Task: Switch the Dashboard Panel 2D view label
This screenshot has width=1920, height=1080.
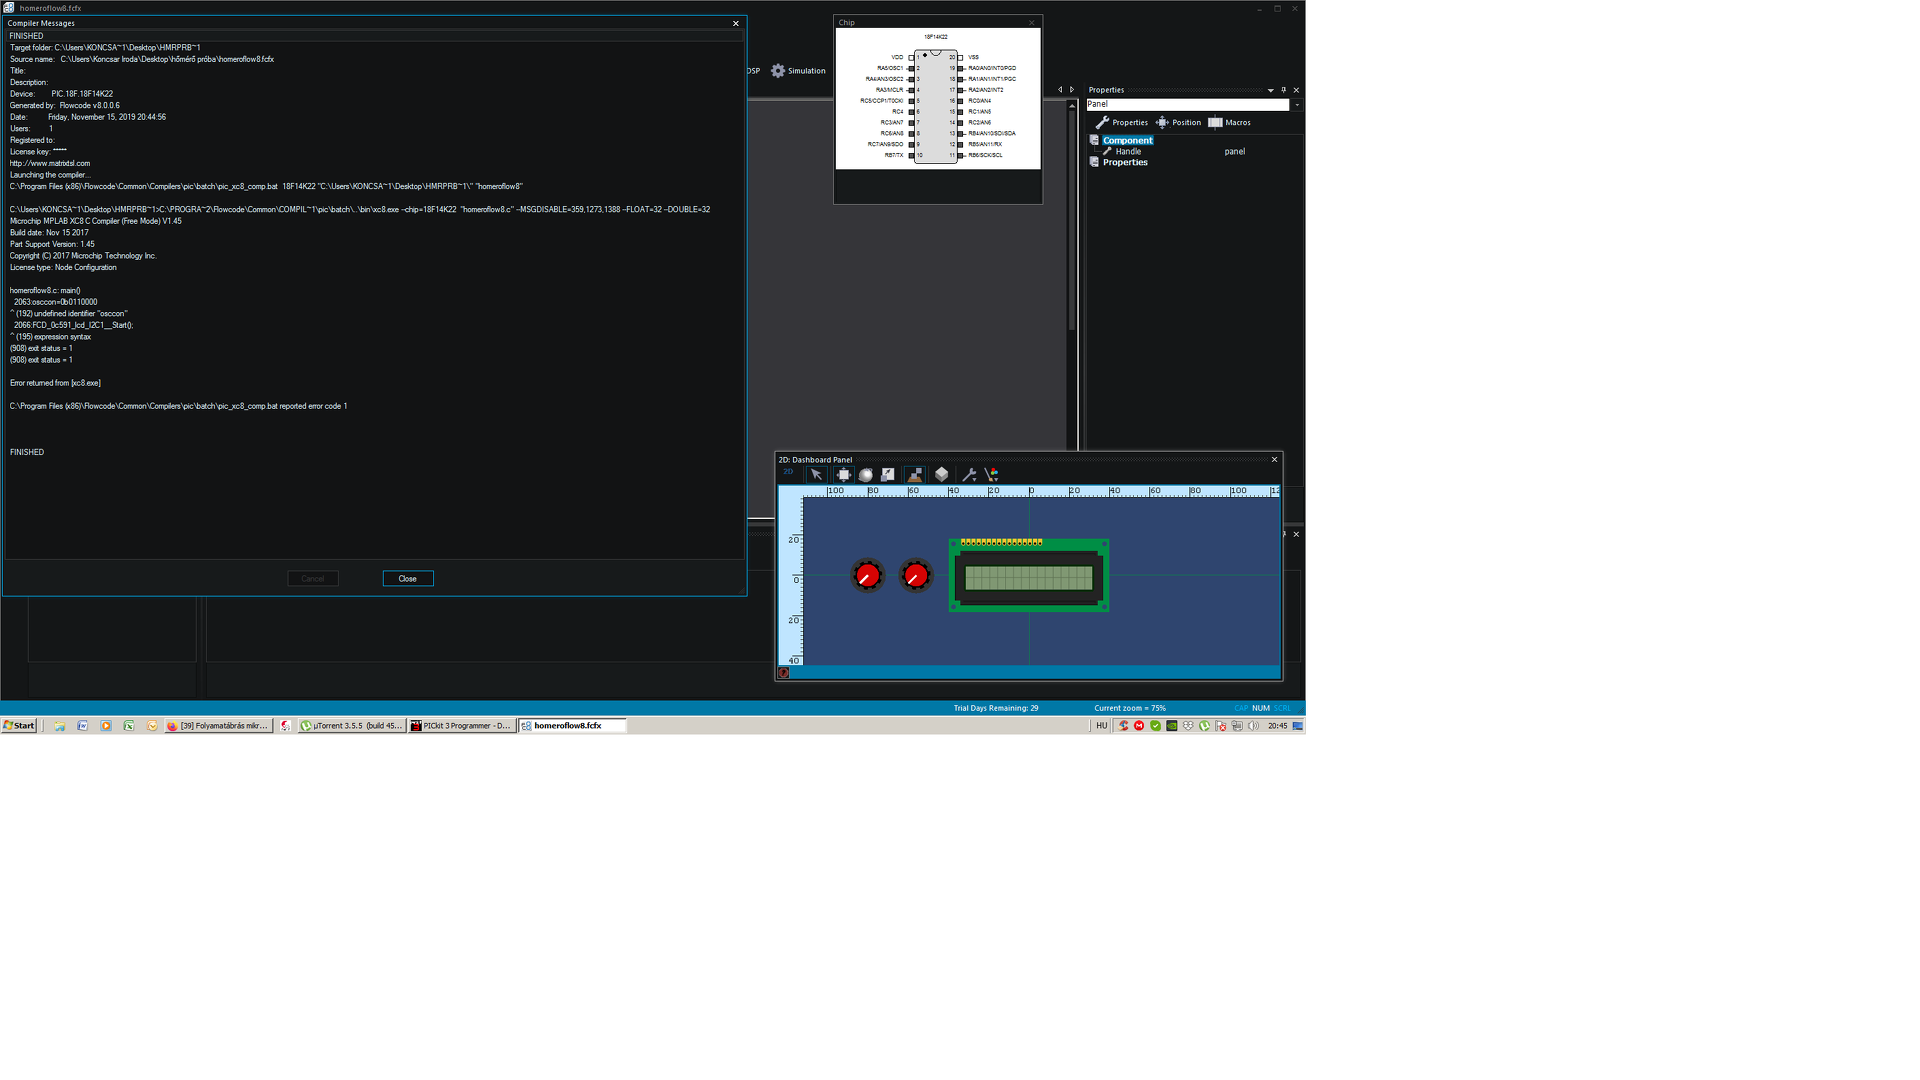Action: click(788, 472)
